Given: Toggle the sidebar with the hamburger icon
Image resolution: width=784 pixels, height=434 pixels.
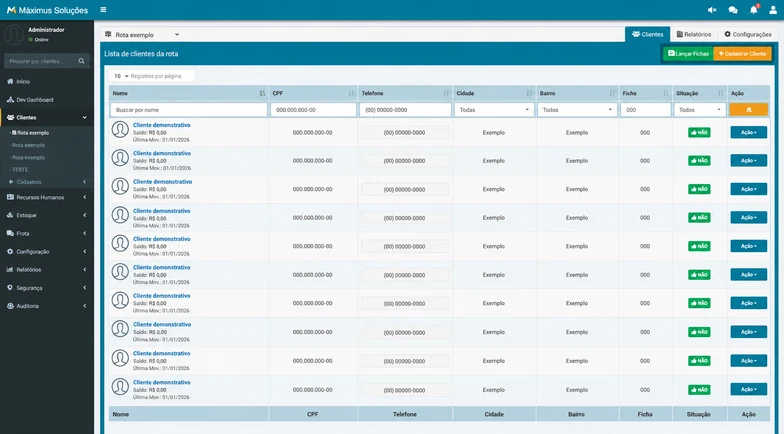Looking at the screenshot, I should [x=103, y=10].
